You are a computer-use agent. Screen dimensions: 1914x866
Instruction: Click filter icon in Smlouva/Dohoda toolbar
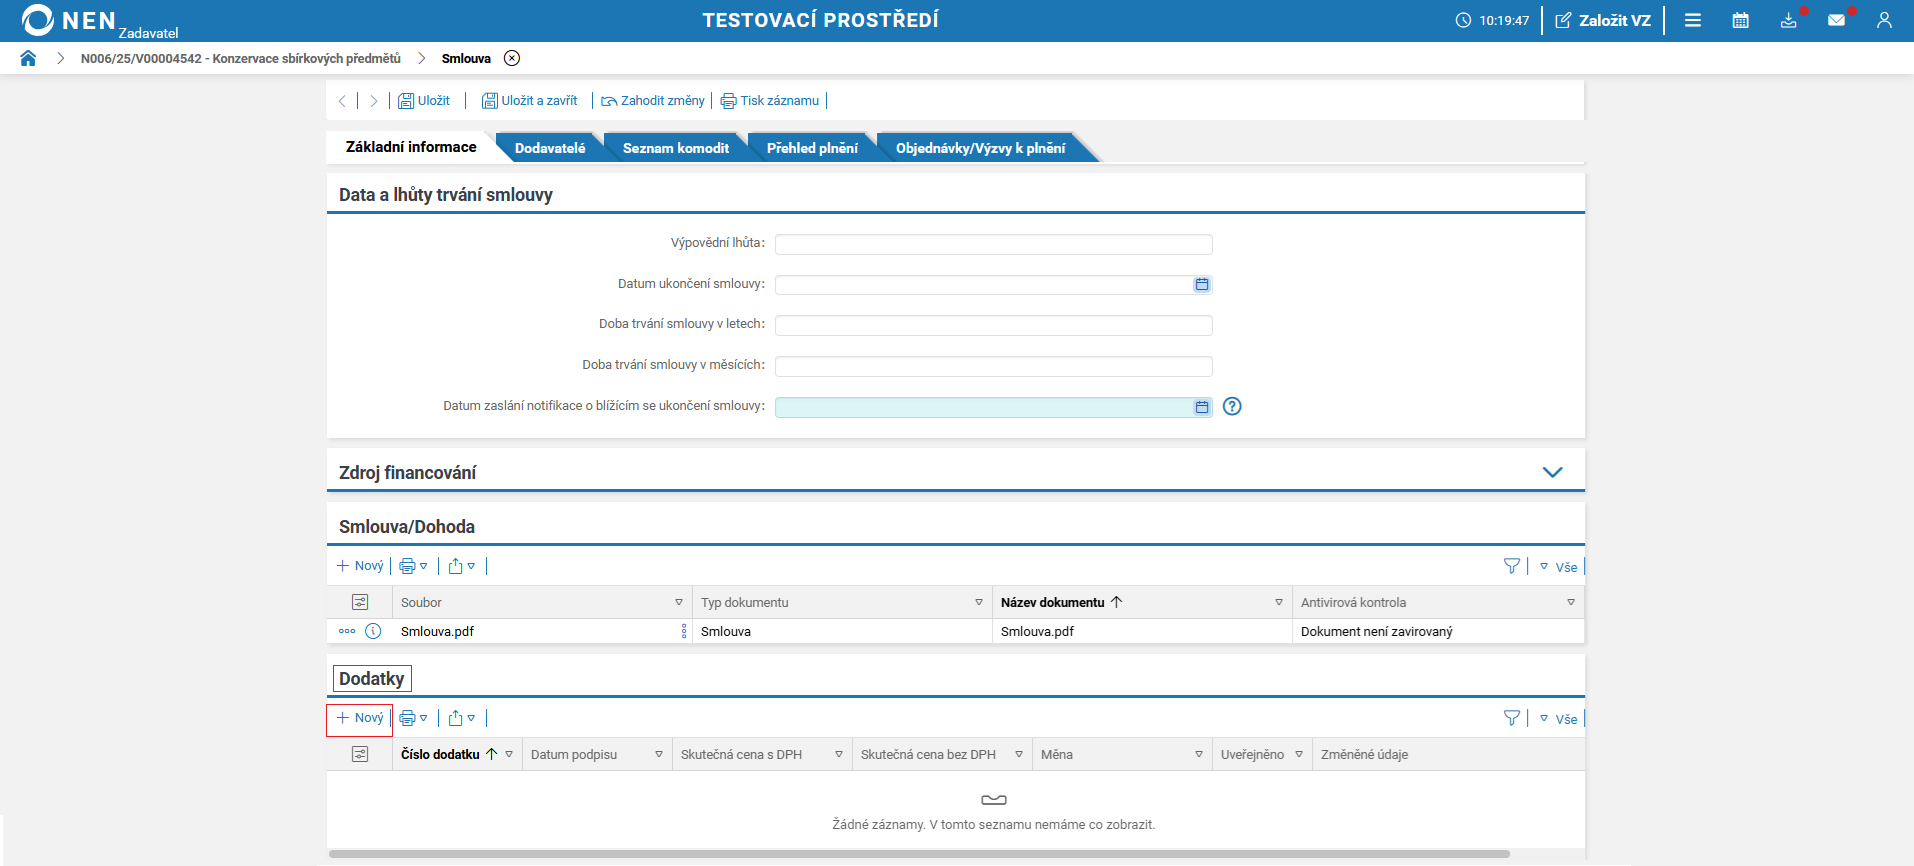point(1511,566)
